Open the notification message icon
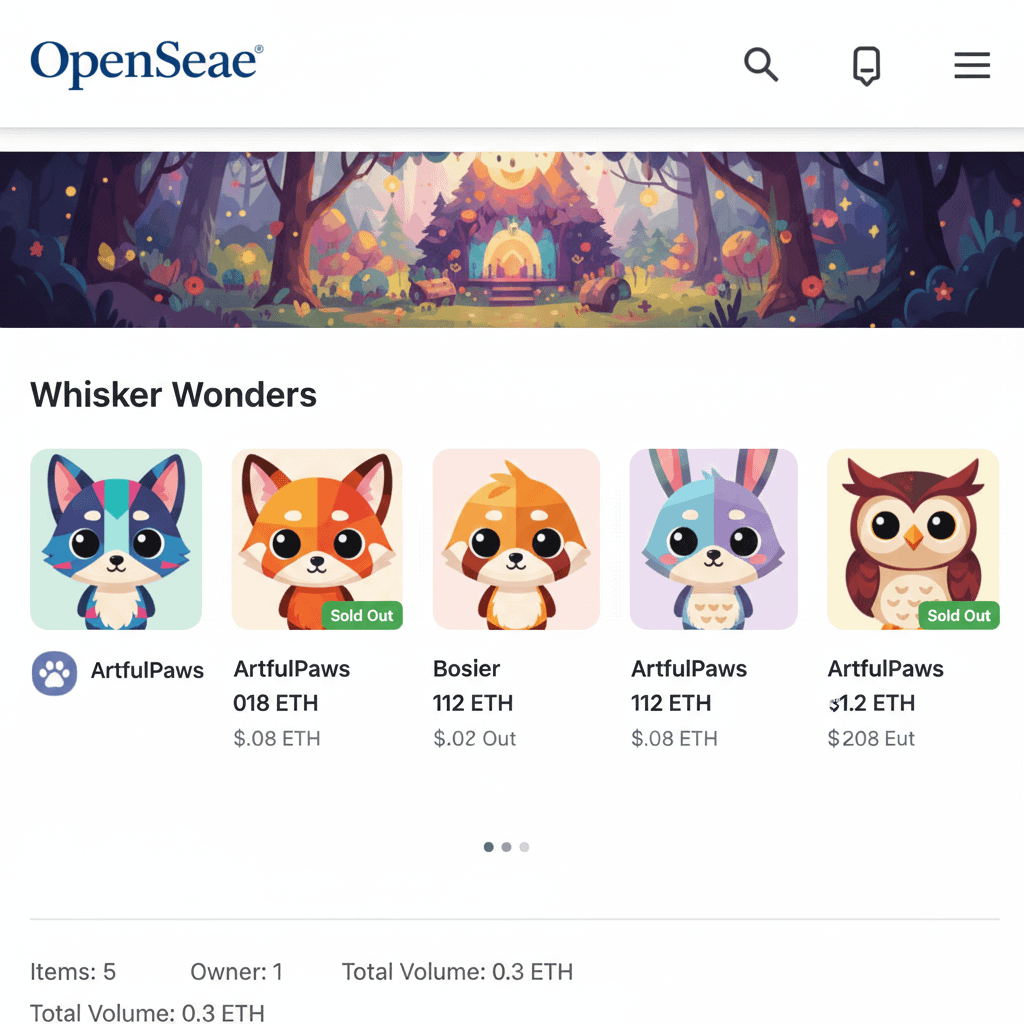This screenshot has height=1024, width=1024. click(867, 65)
